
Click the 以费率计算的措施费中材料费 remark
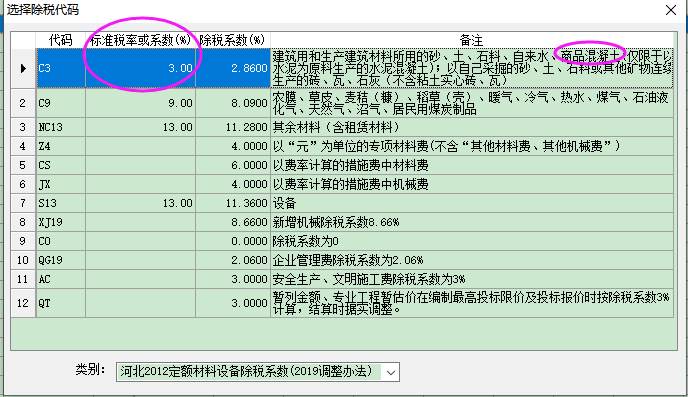[x=472, y=165]
